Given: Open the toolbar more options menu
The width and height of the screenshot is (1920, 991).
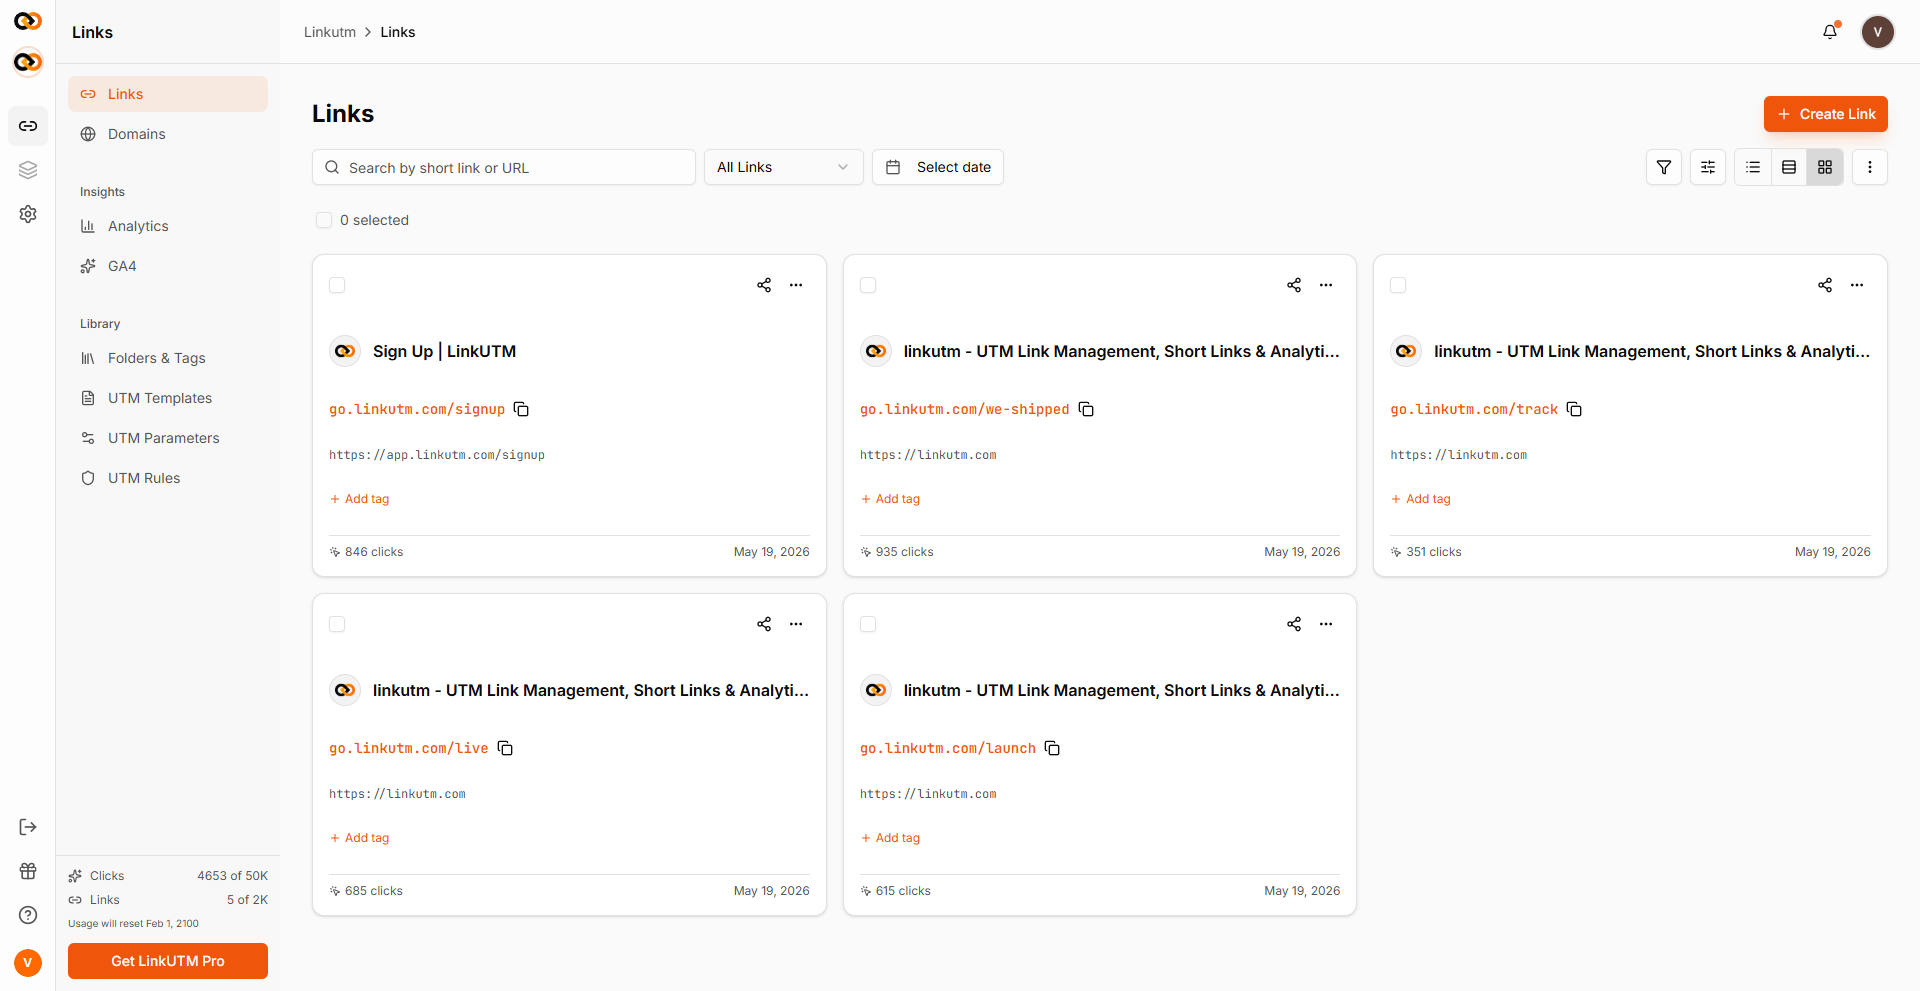Looking at the screenshot, I should [1870, 167].
